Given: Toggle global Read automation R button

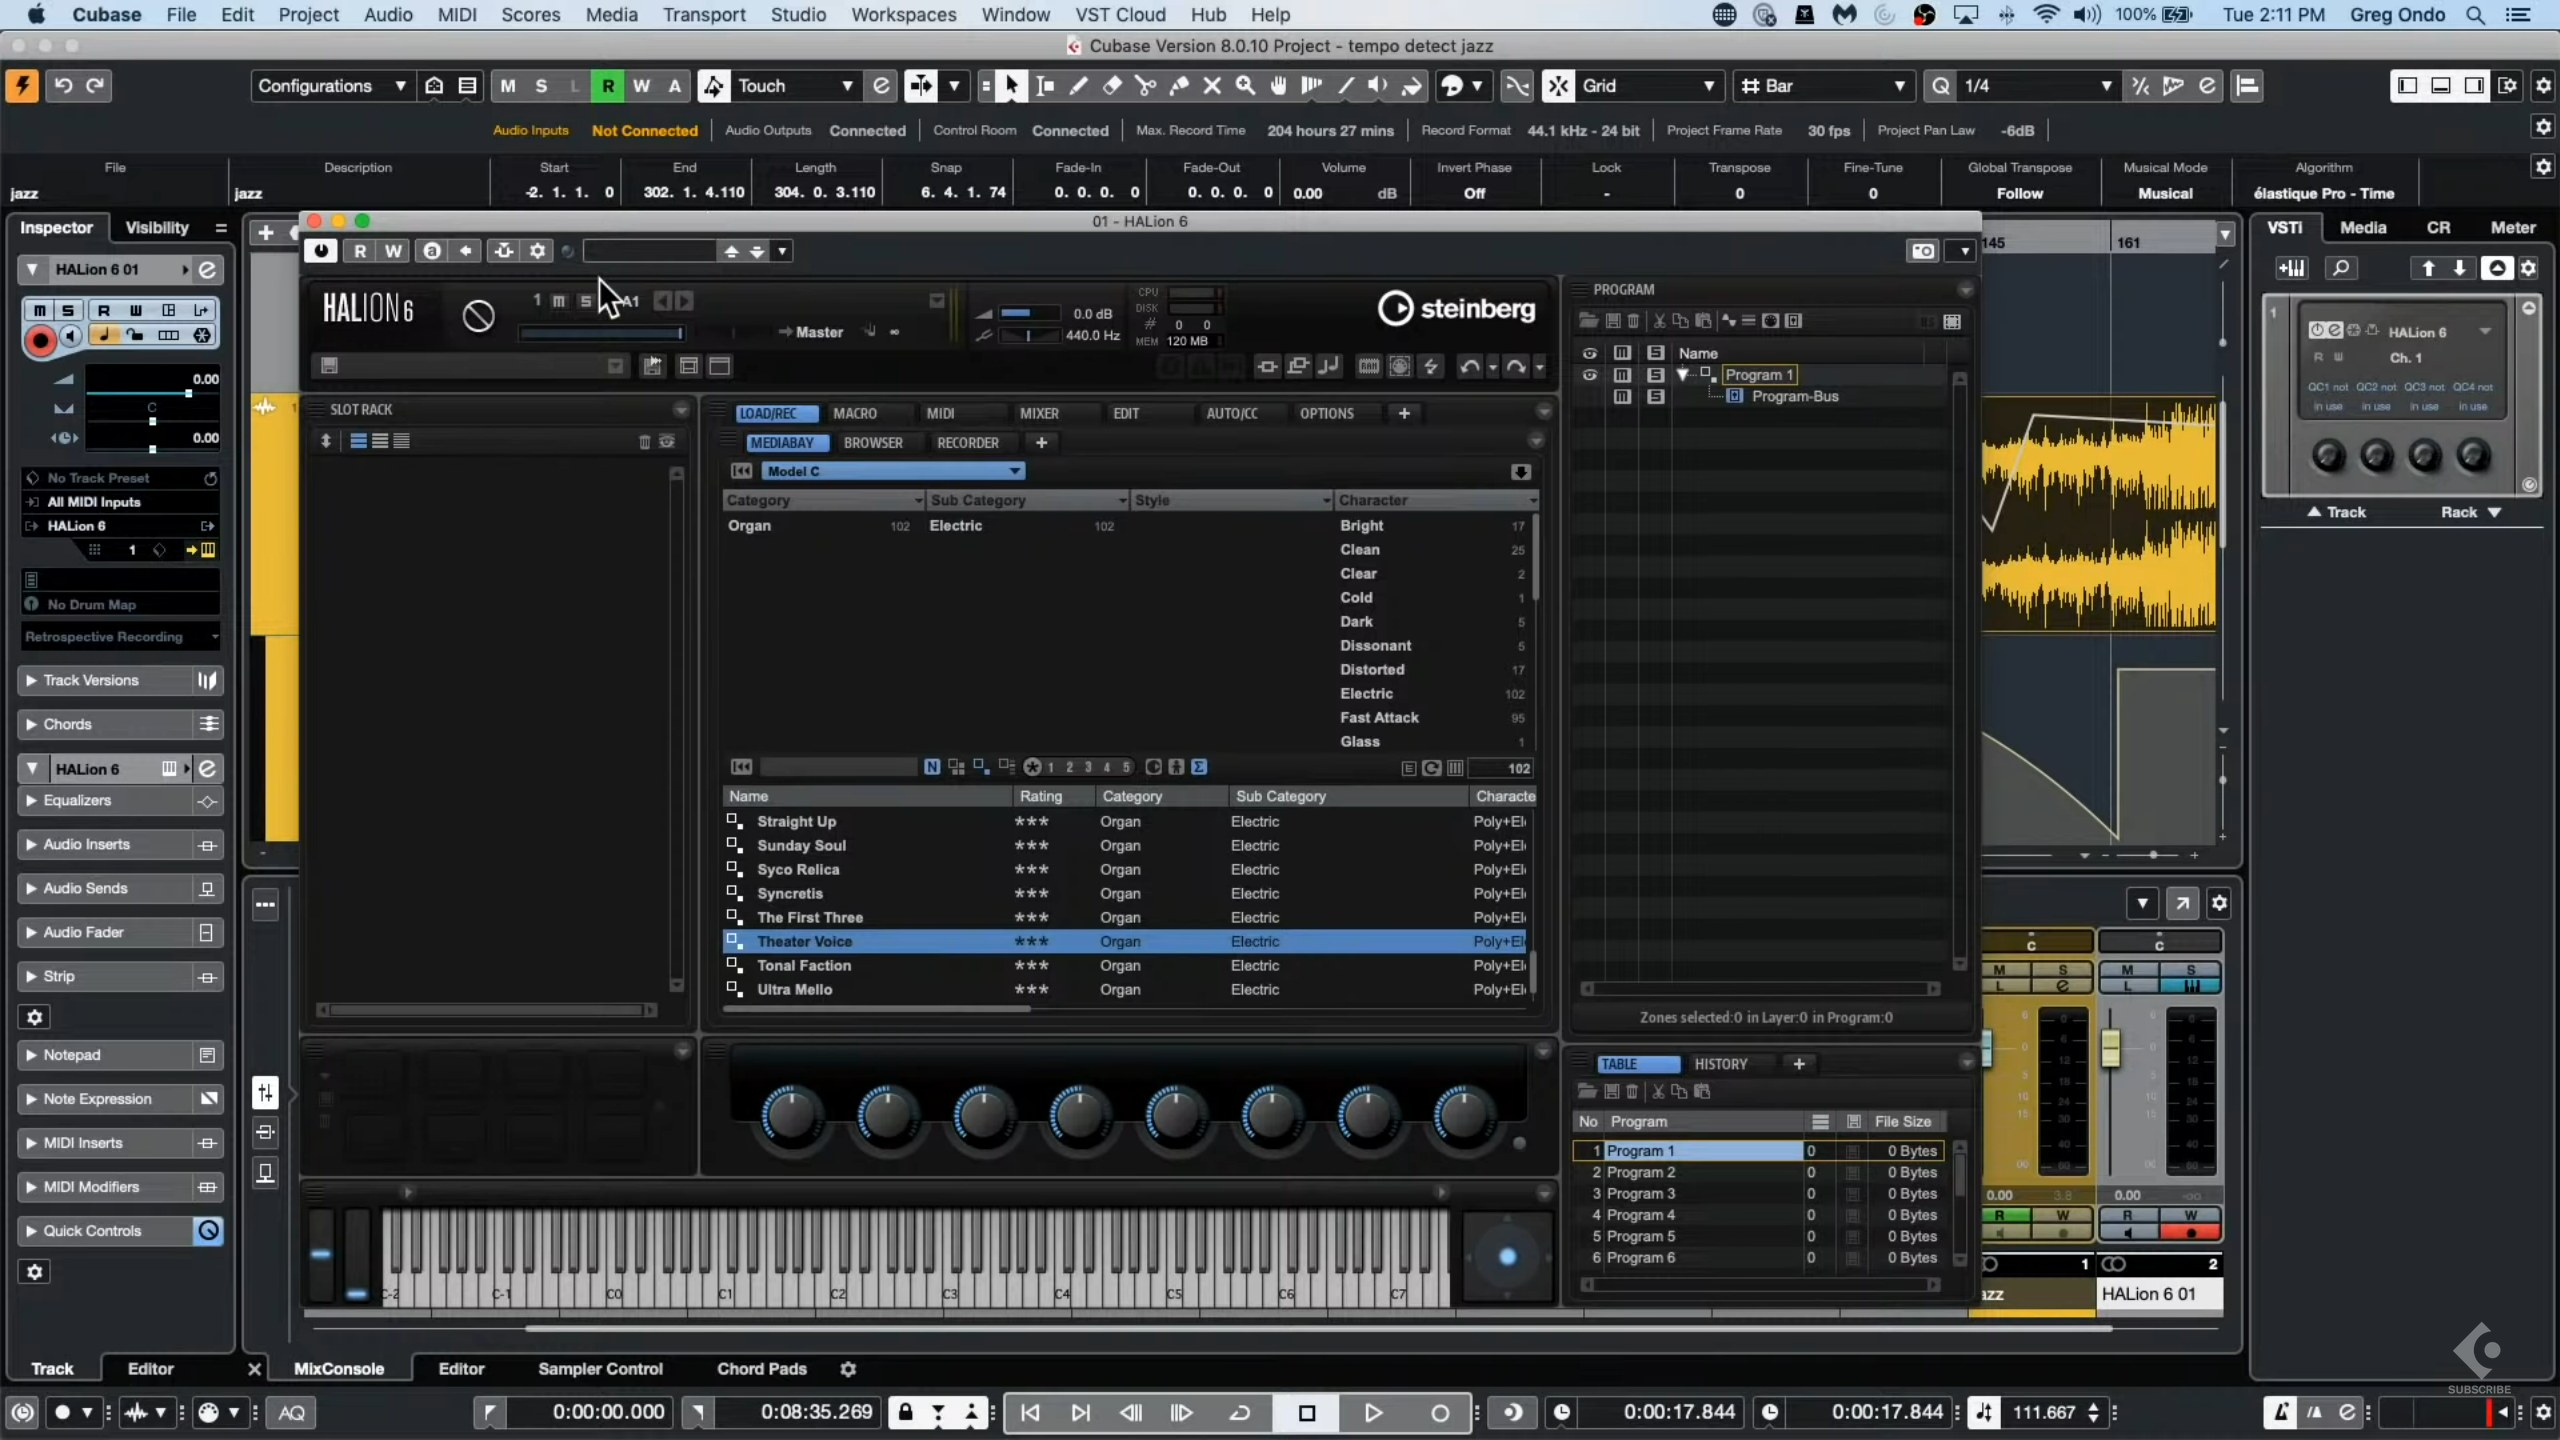Looking at the screenshot, I should (607, 86).
